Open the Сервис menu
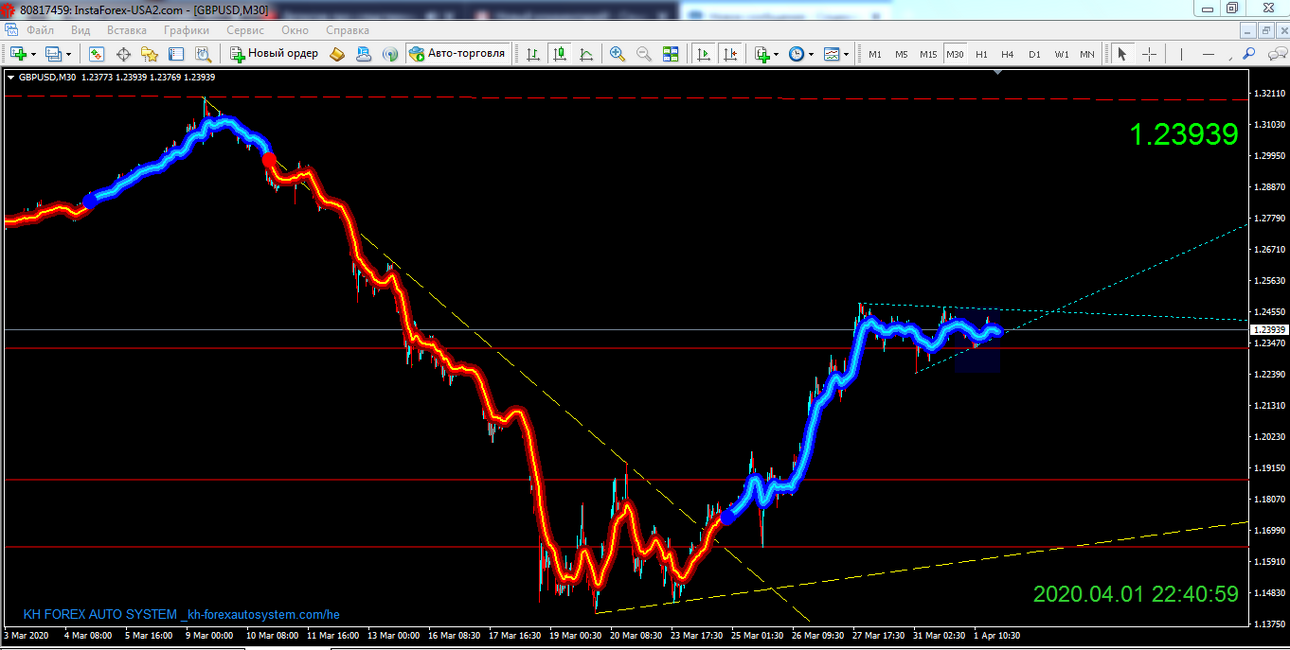Viewport: 1290px width, 650px height. 246,30
